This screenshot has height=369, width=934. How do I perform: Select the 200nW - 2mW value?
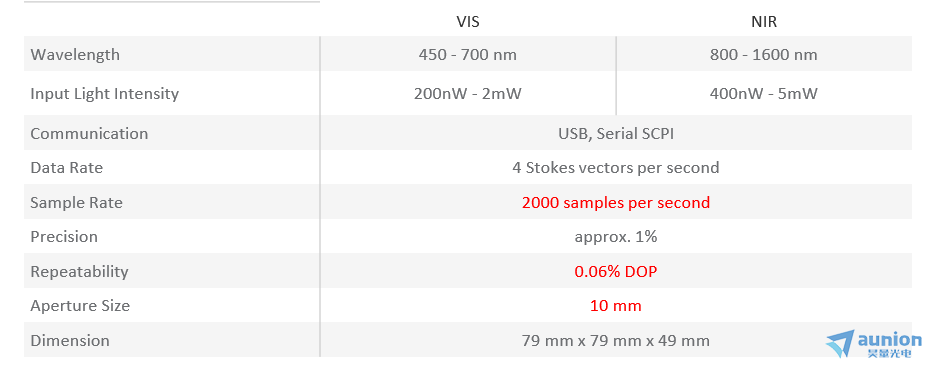468,94
